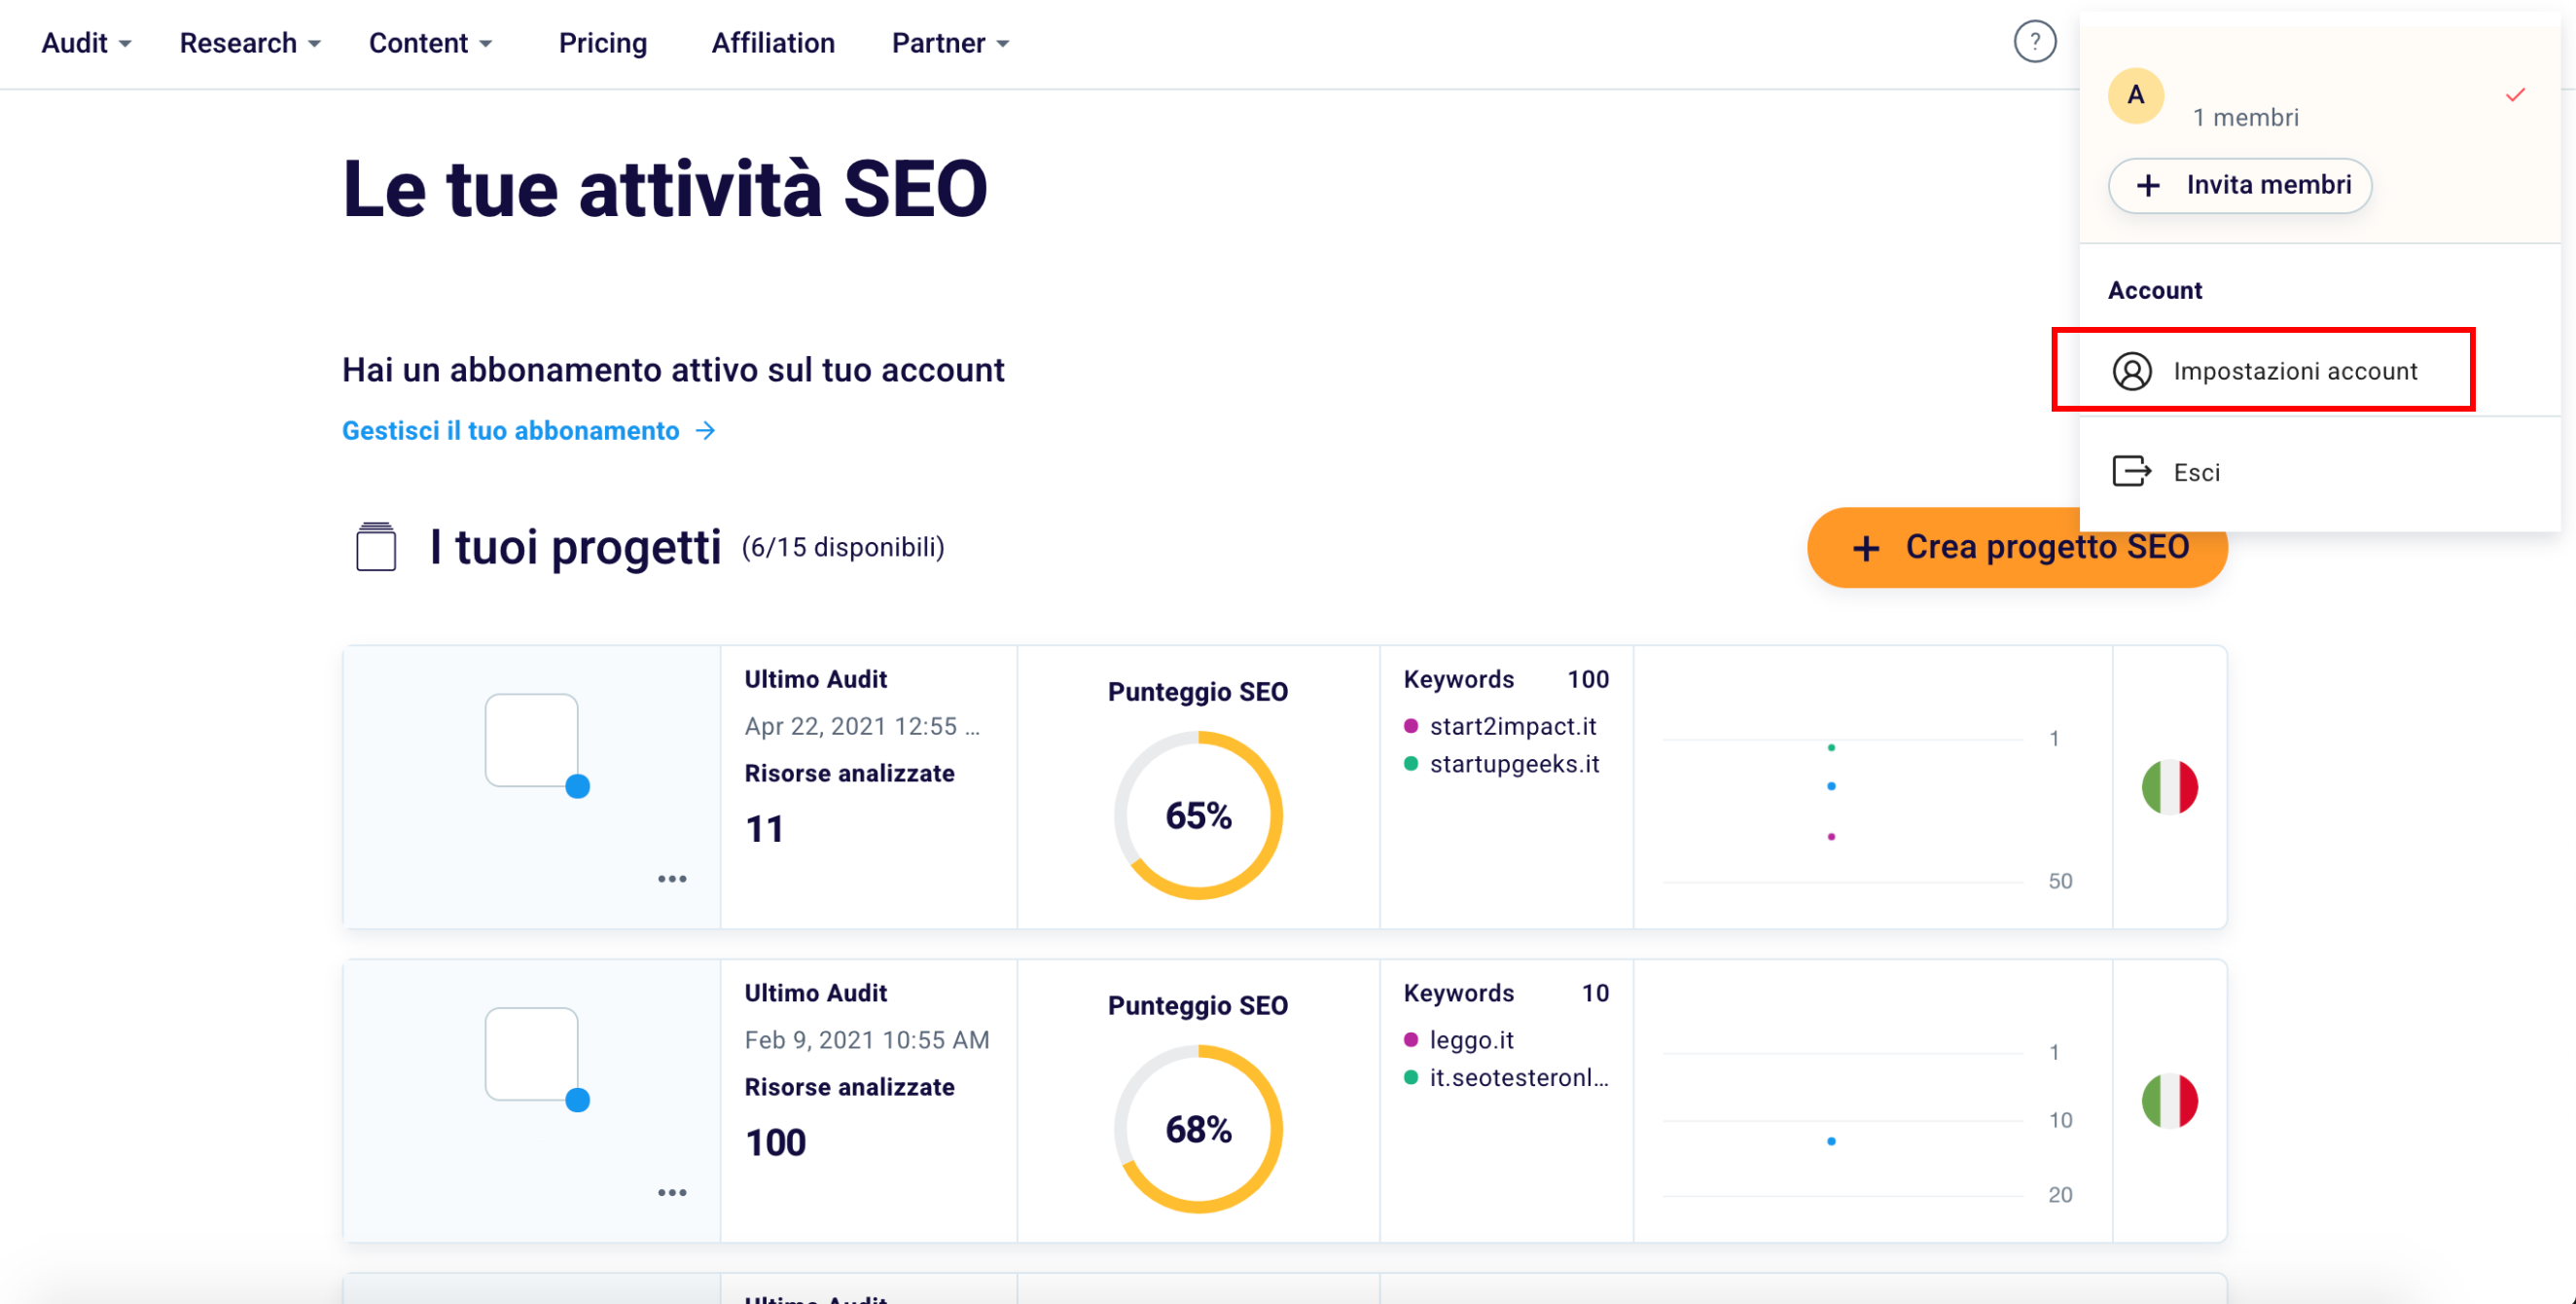Image resolution: width=2576 pixels, height=1304 pixels.
Task: Click the Account section header
Action: pos(2154,290)
